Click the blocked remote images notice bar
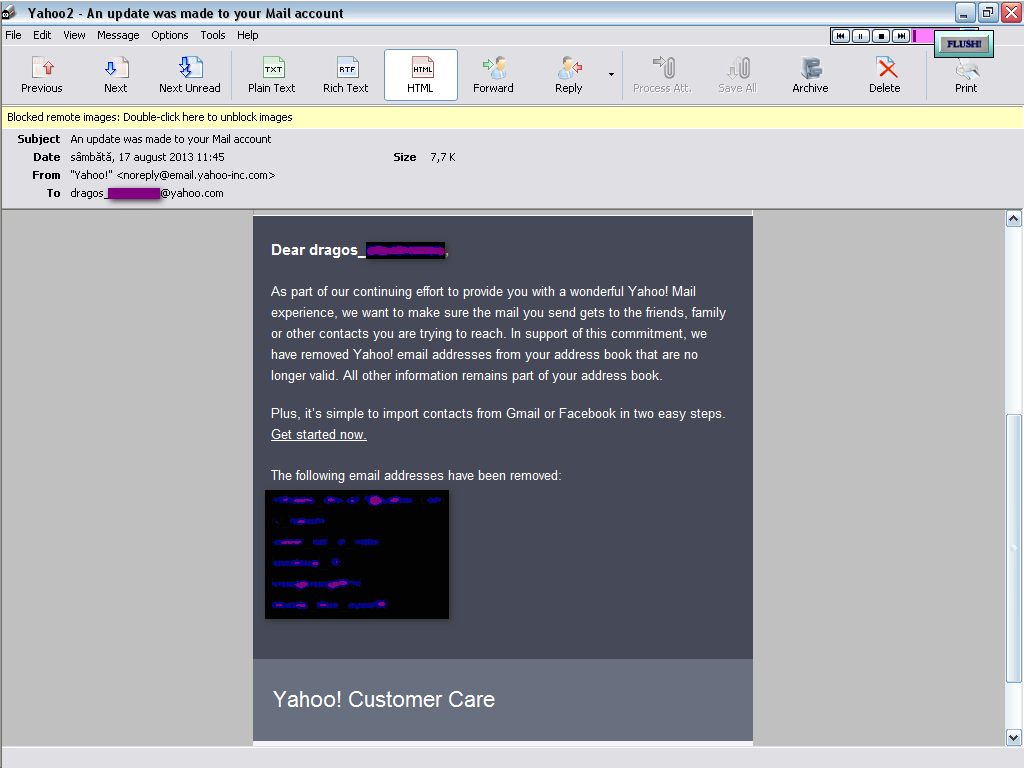 click(x=512, y=117)
